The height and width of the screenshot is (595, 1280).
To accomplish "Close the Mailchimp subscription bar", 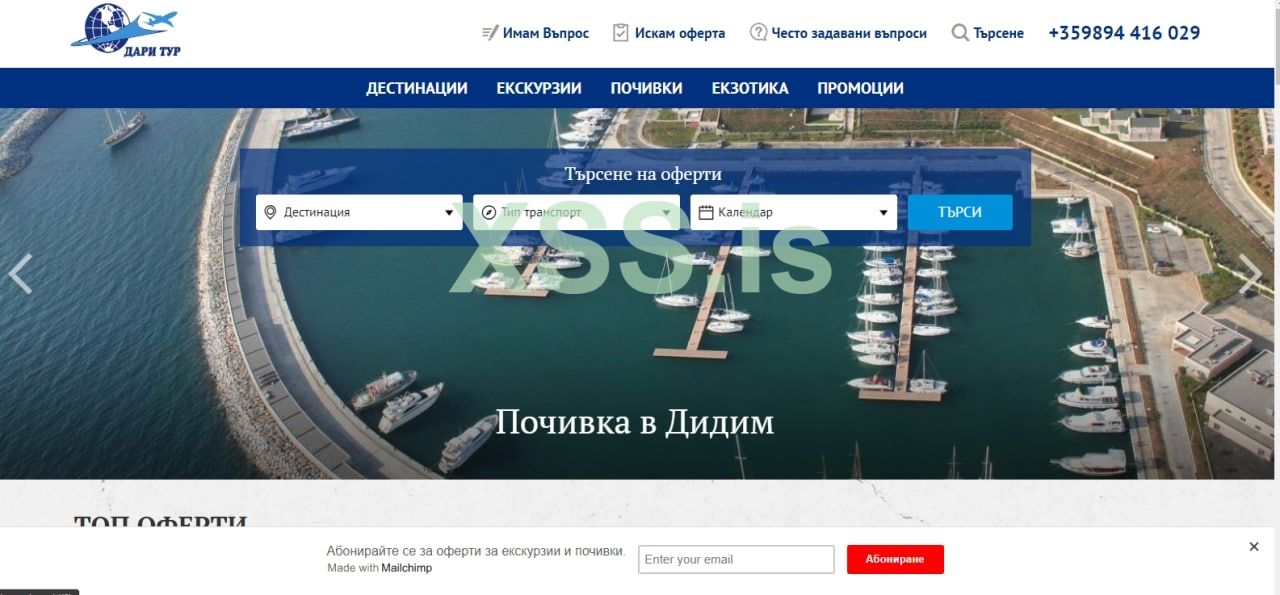I will tap(1254, 547).
